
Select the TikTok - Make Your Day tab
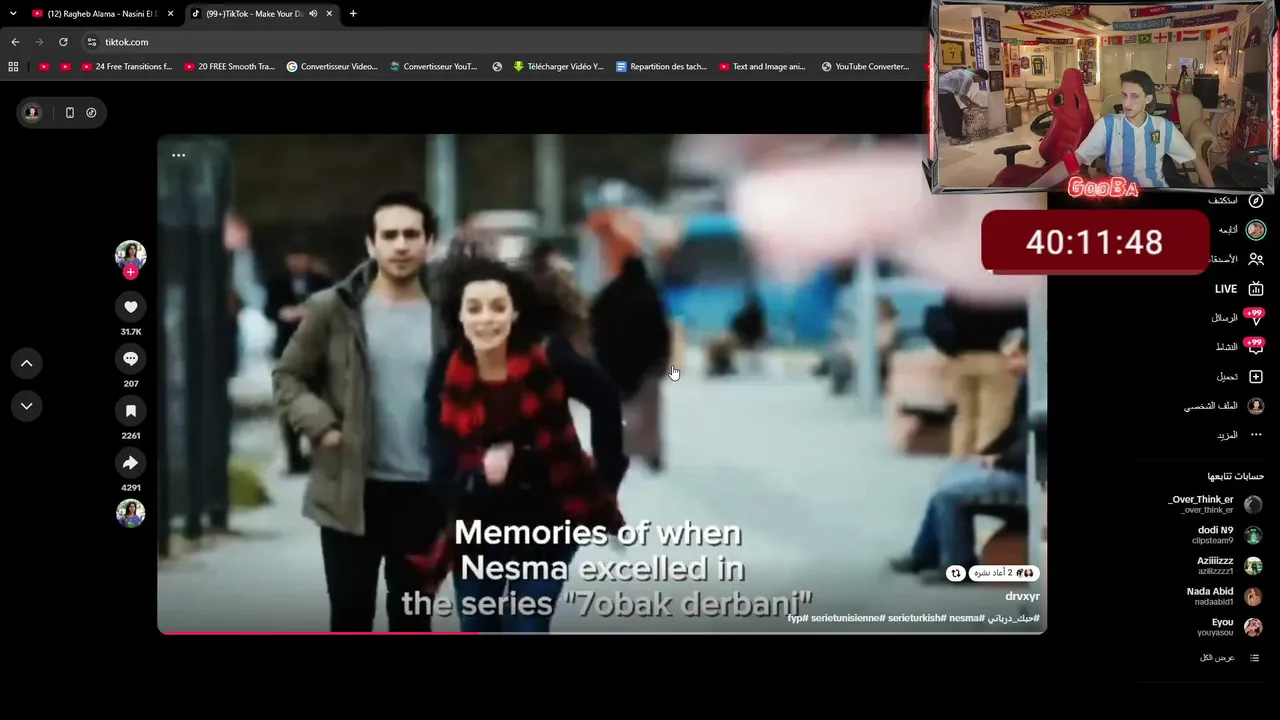254,14
